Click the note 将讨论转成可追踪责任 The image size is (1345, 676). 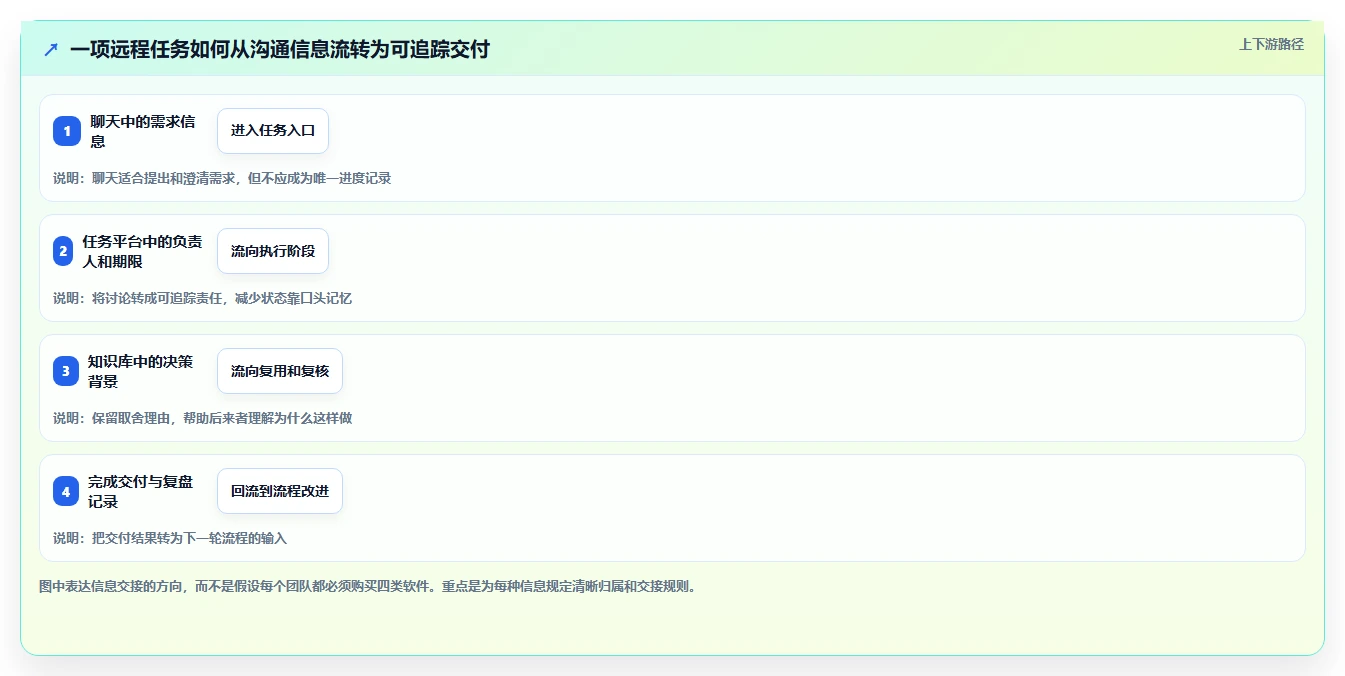click(202, 298)
